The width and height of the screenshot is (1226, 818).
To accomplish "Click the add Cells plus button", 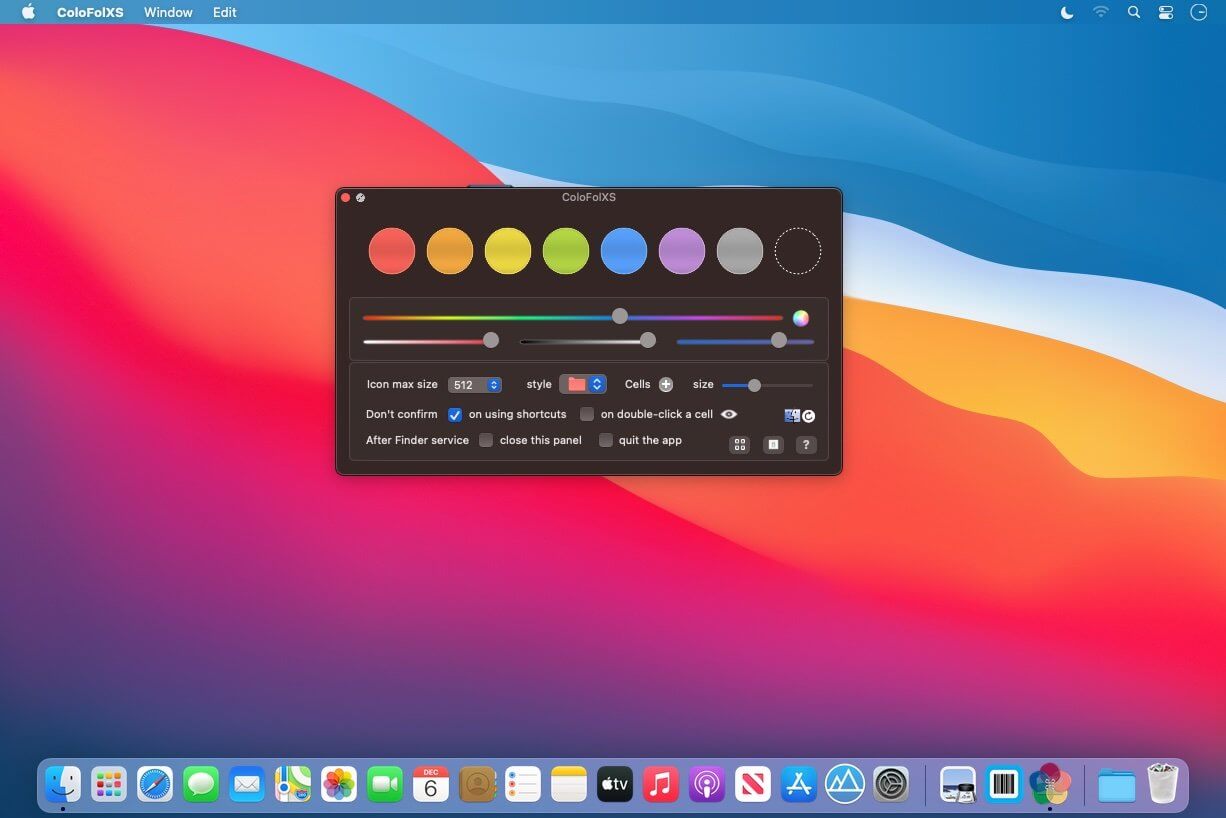I will coord(666,385).
